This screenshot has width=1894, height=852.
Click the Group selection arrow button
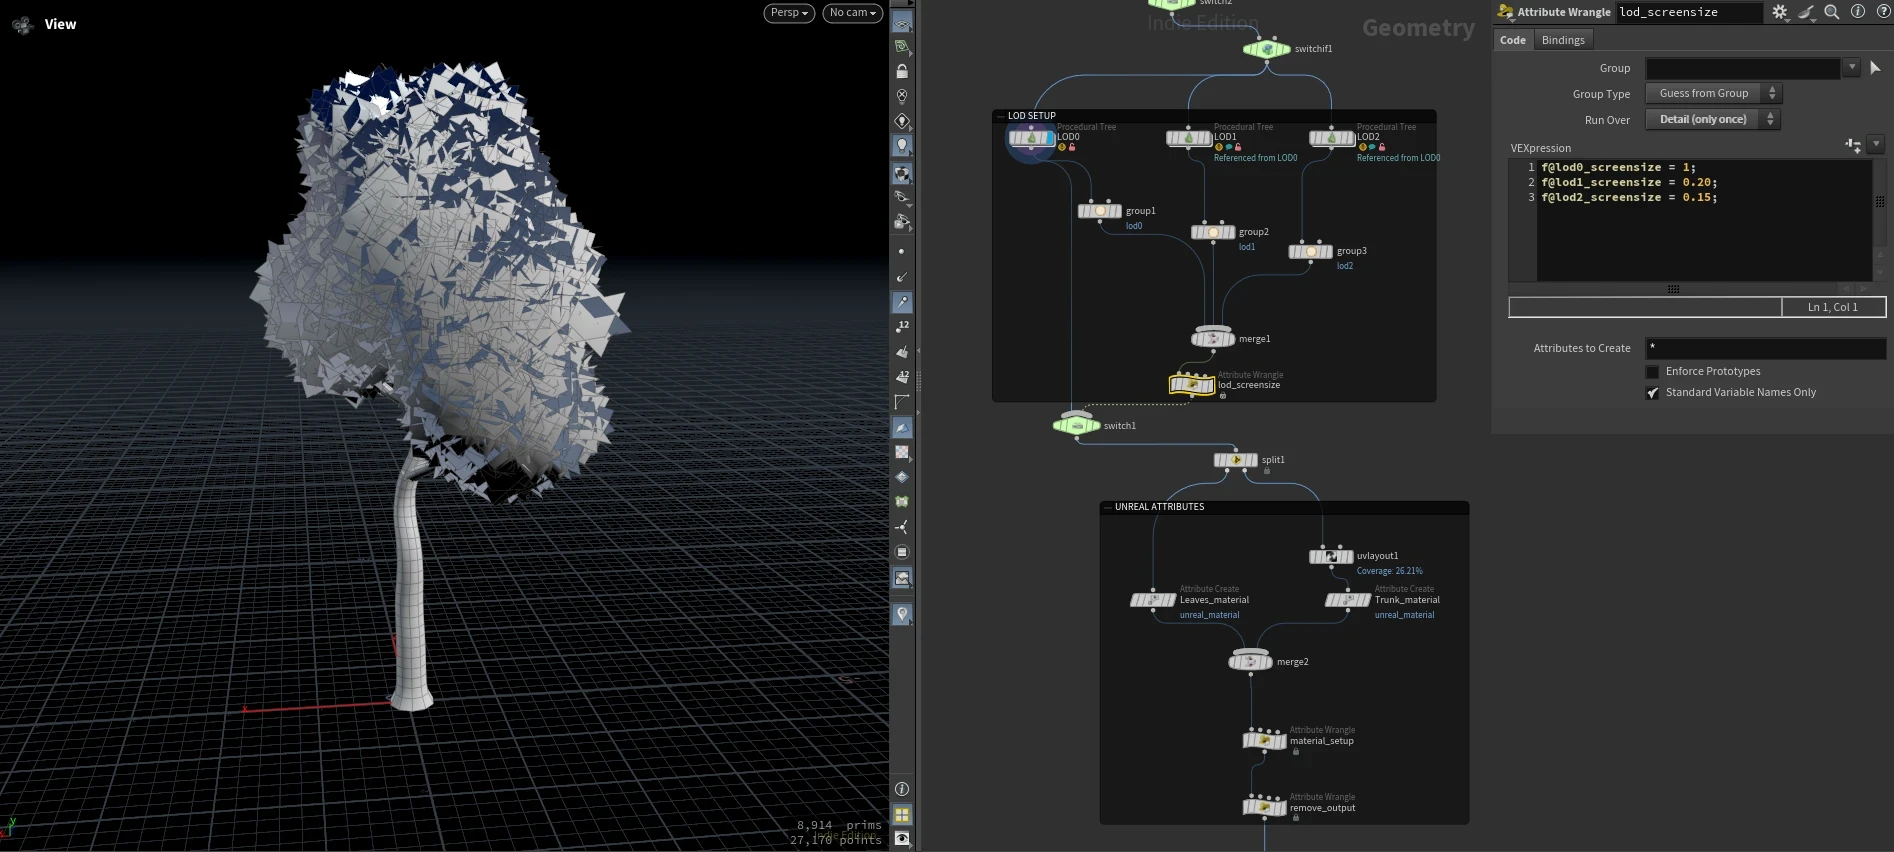(x=1875, y=68)
